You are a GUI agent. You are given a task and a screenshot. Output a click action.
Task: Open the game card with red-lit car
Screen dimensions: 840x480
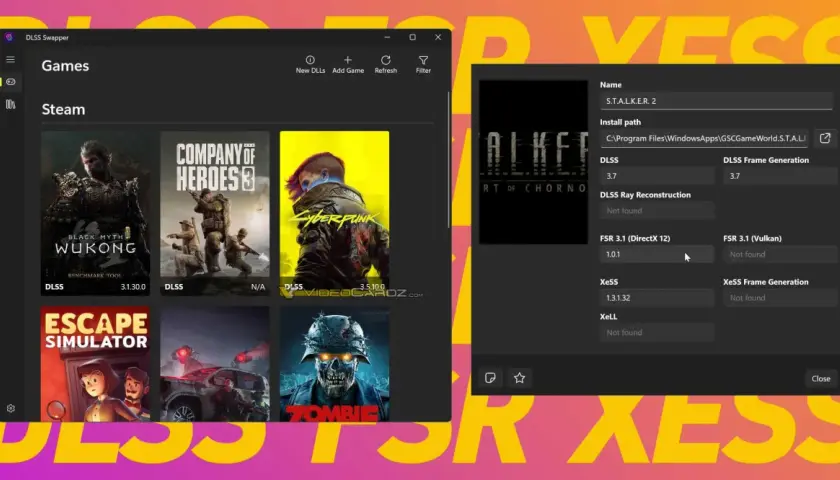pos(215,364)
